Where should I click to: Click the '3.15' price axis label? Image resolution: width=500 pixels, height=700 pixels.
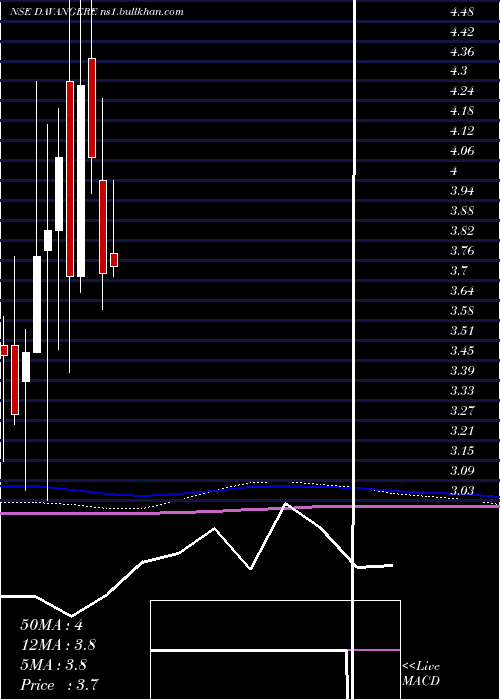tap(462, 450)
